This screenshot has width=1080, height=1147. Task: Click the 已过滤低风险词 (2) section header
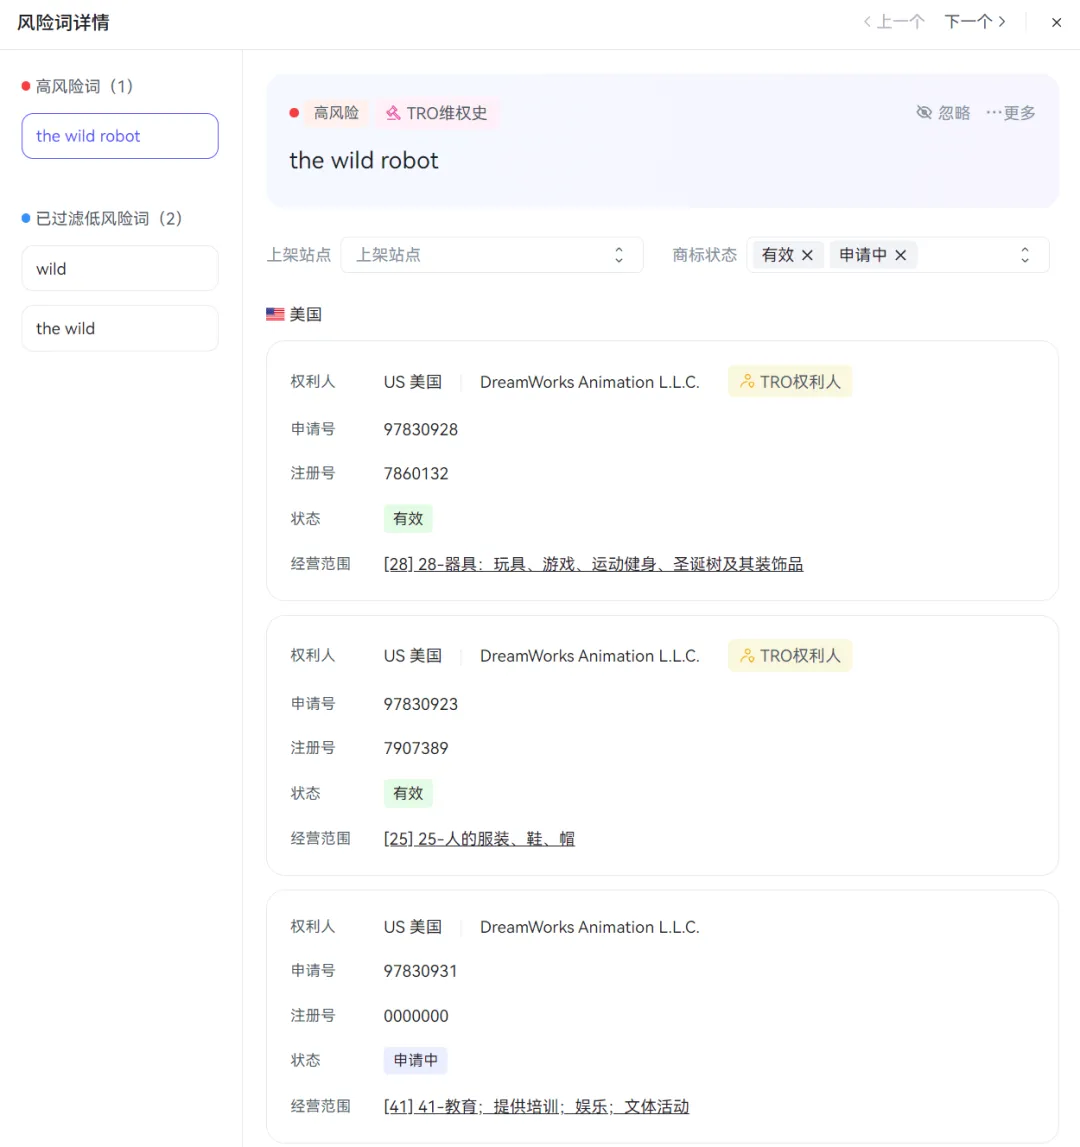click(x=102, y=219)
